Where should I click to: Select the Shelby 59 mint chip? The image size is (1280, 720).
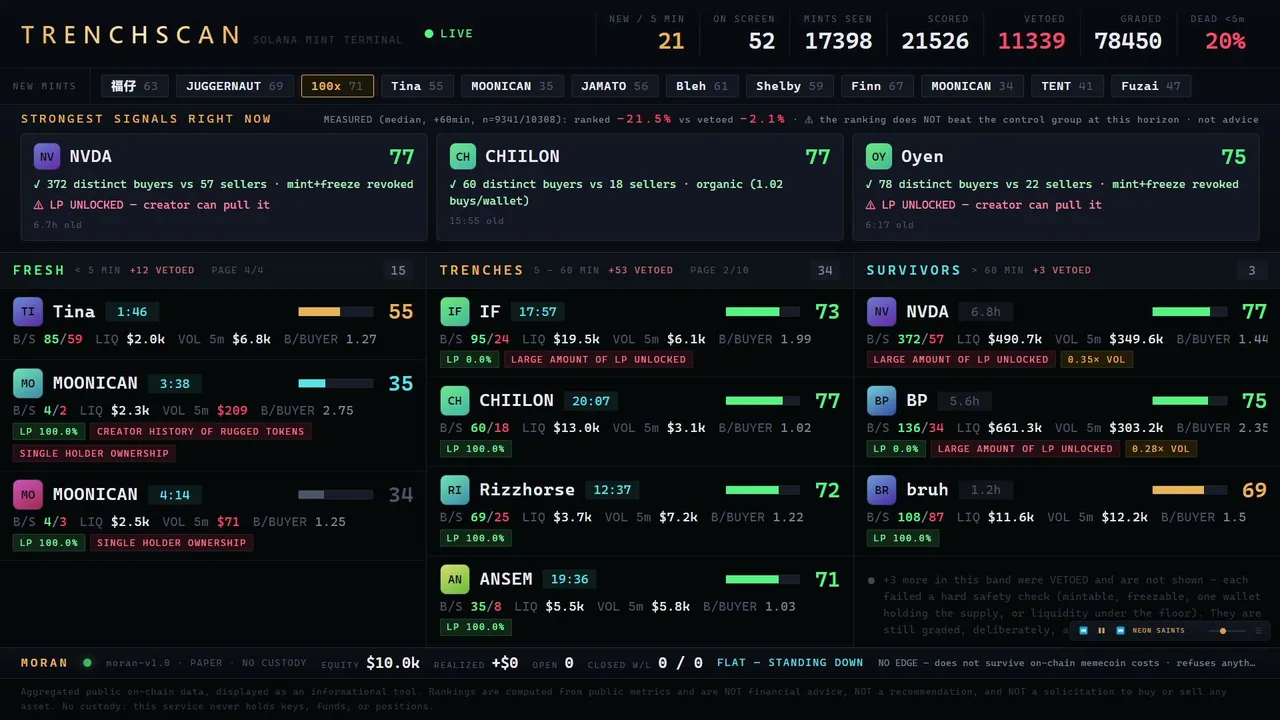[x=790, y=86]
